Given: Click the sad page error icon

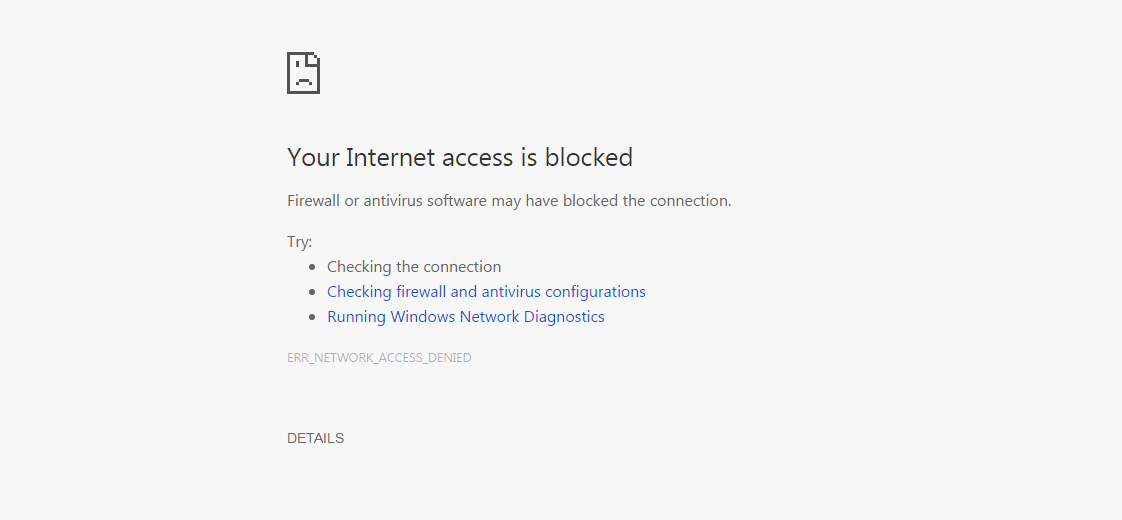Looking at the screenshot, I should click(303, 73).
